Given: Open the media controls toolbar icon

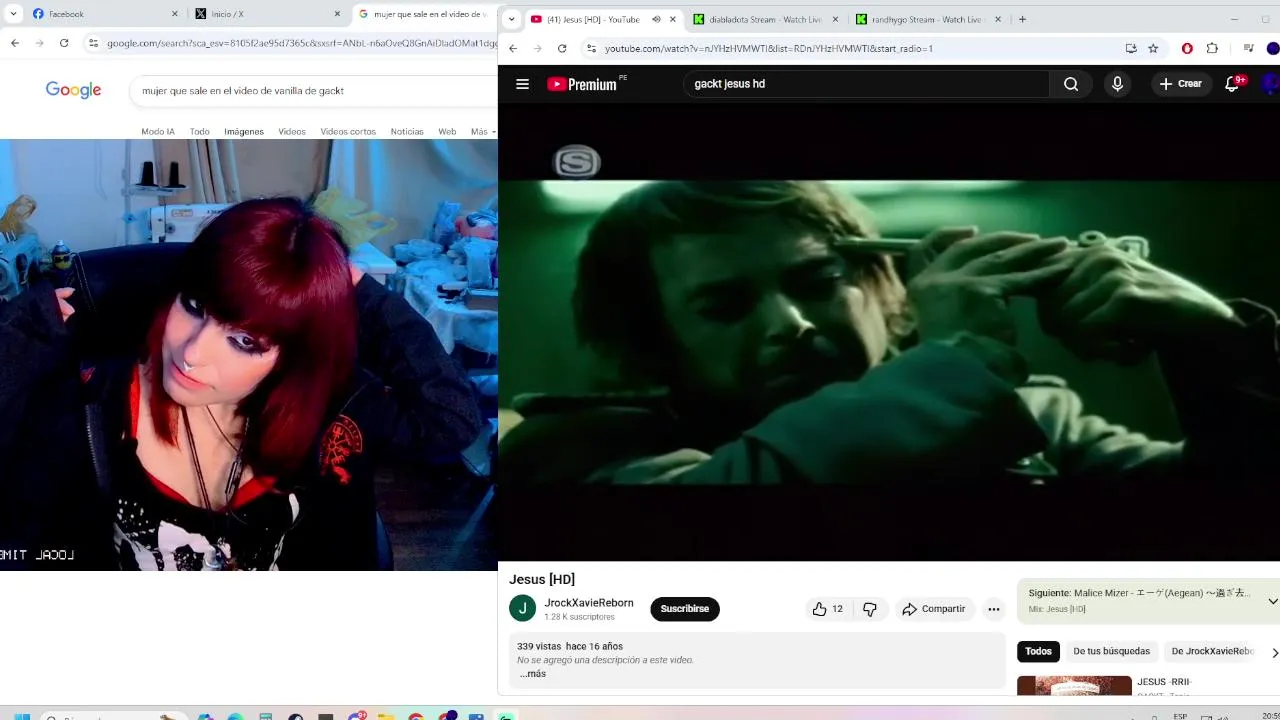Looking at the screenshot, I should point(1248,48).
